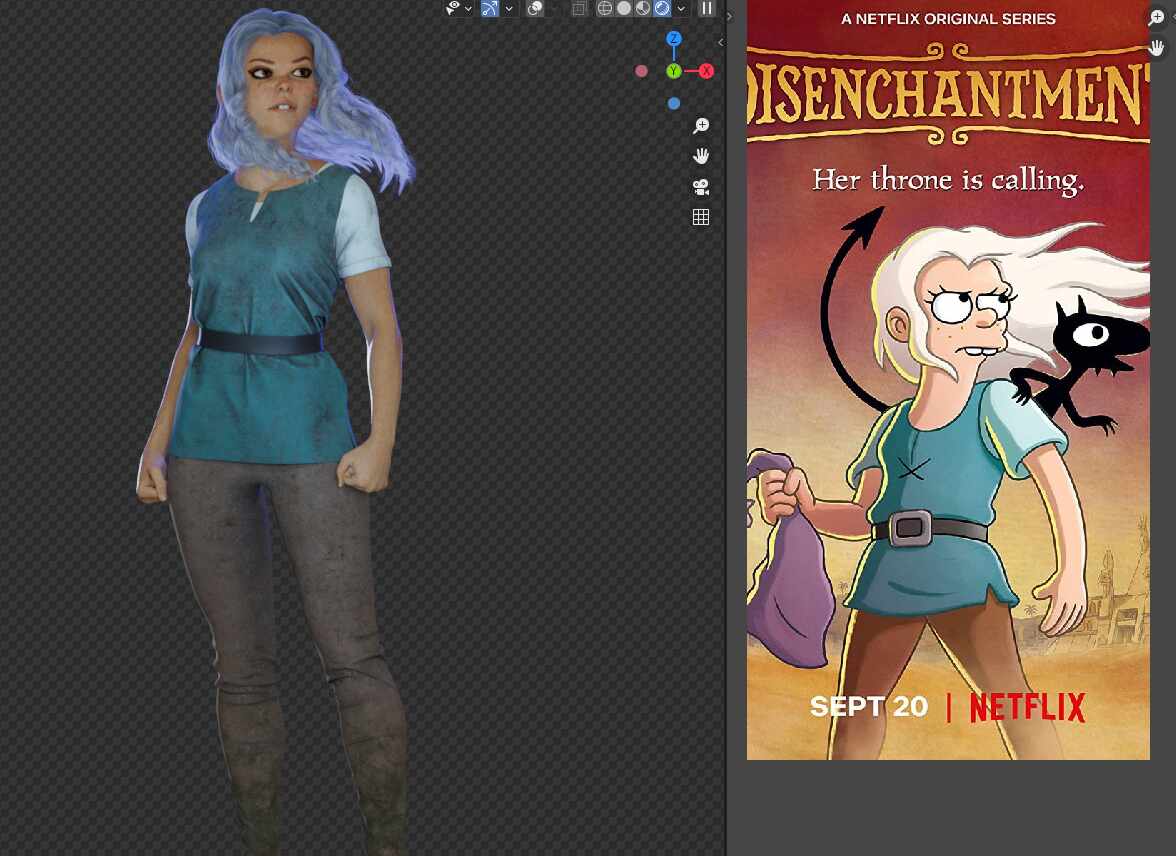The width and height of the screenshot is (1176, 856).
Task: Expand the visibility filter dropdown arrow
Action: [468, 9]
